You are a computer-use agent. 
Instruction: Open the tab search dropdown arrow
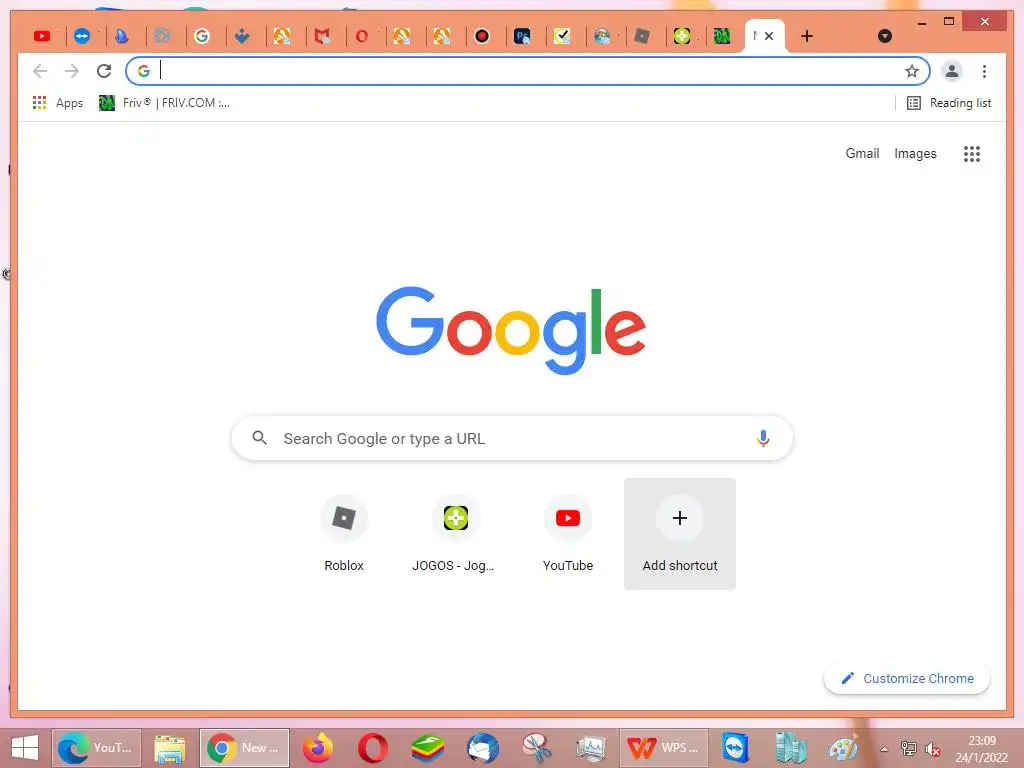coord(885,37)
